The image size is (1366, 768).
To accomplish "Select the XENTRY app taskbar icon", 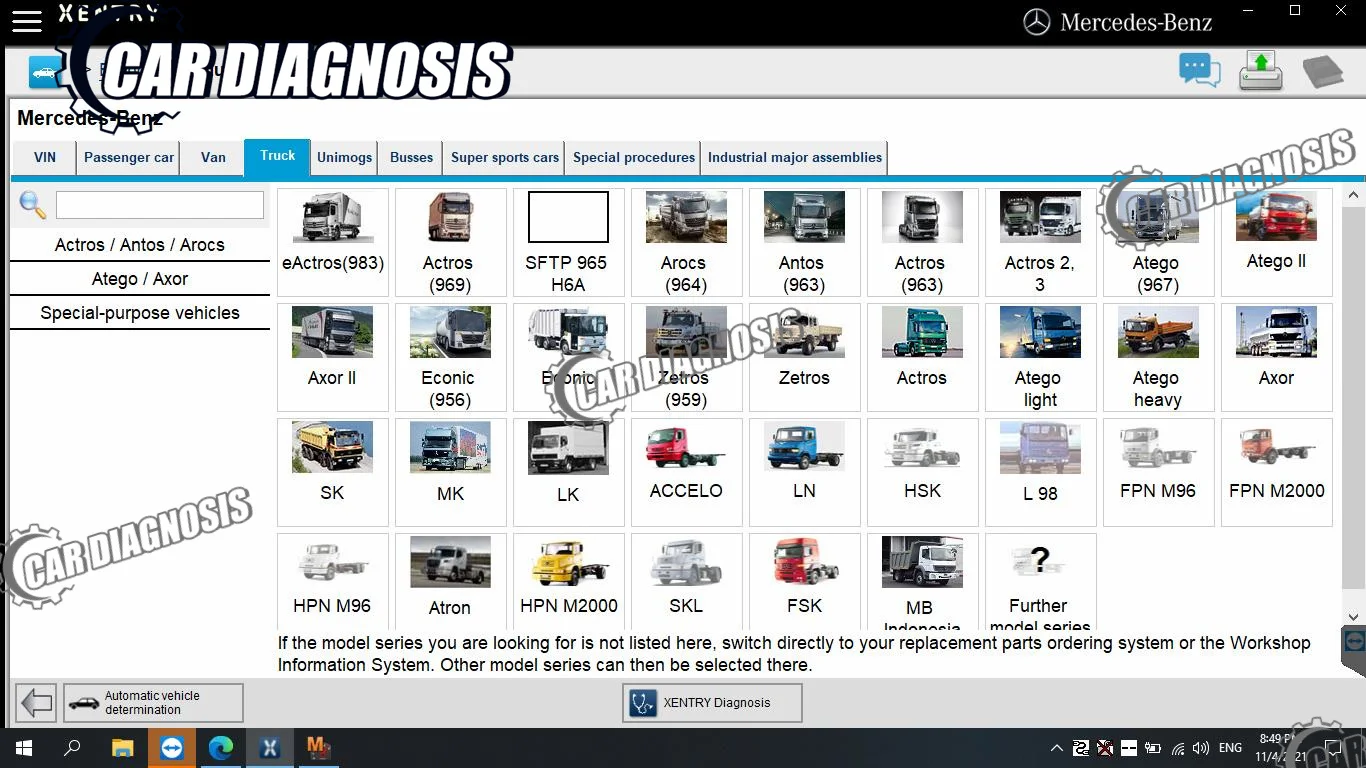I will (x=270, y=748).
